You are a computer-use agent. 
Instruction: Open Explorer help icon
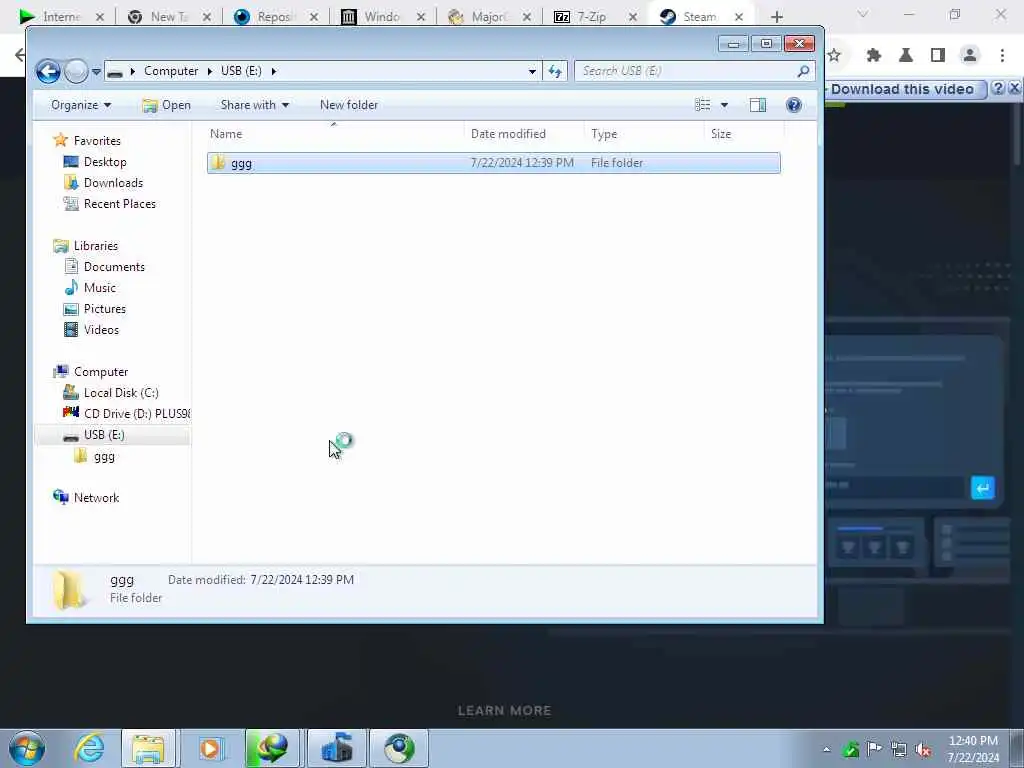tap(793, 104)
